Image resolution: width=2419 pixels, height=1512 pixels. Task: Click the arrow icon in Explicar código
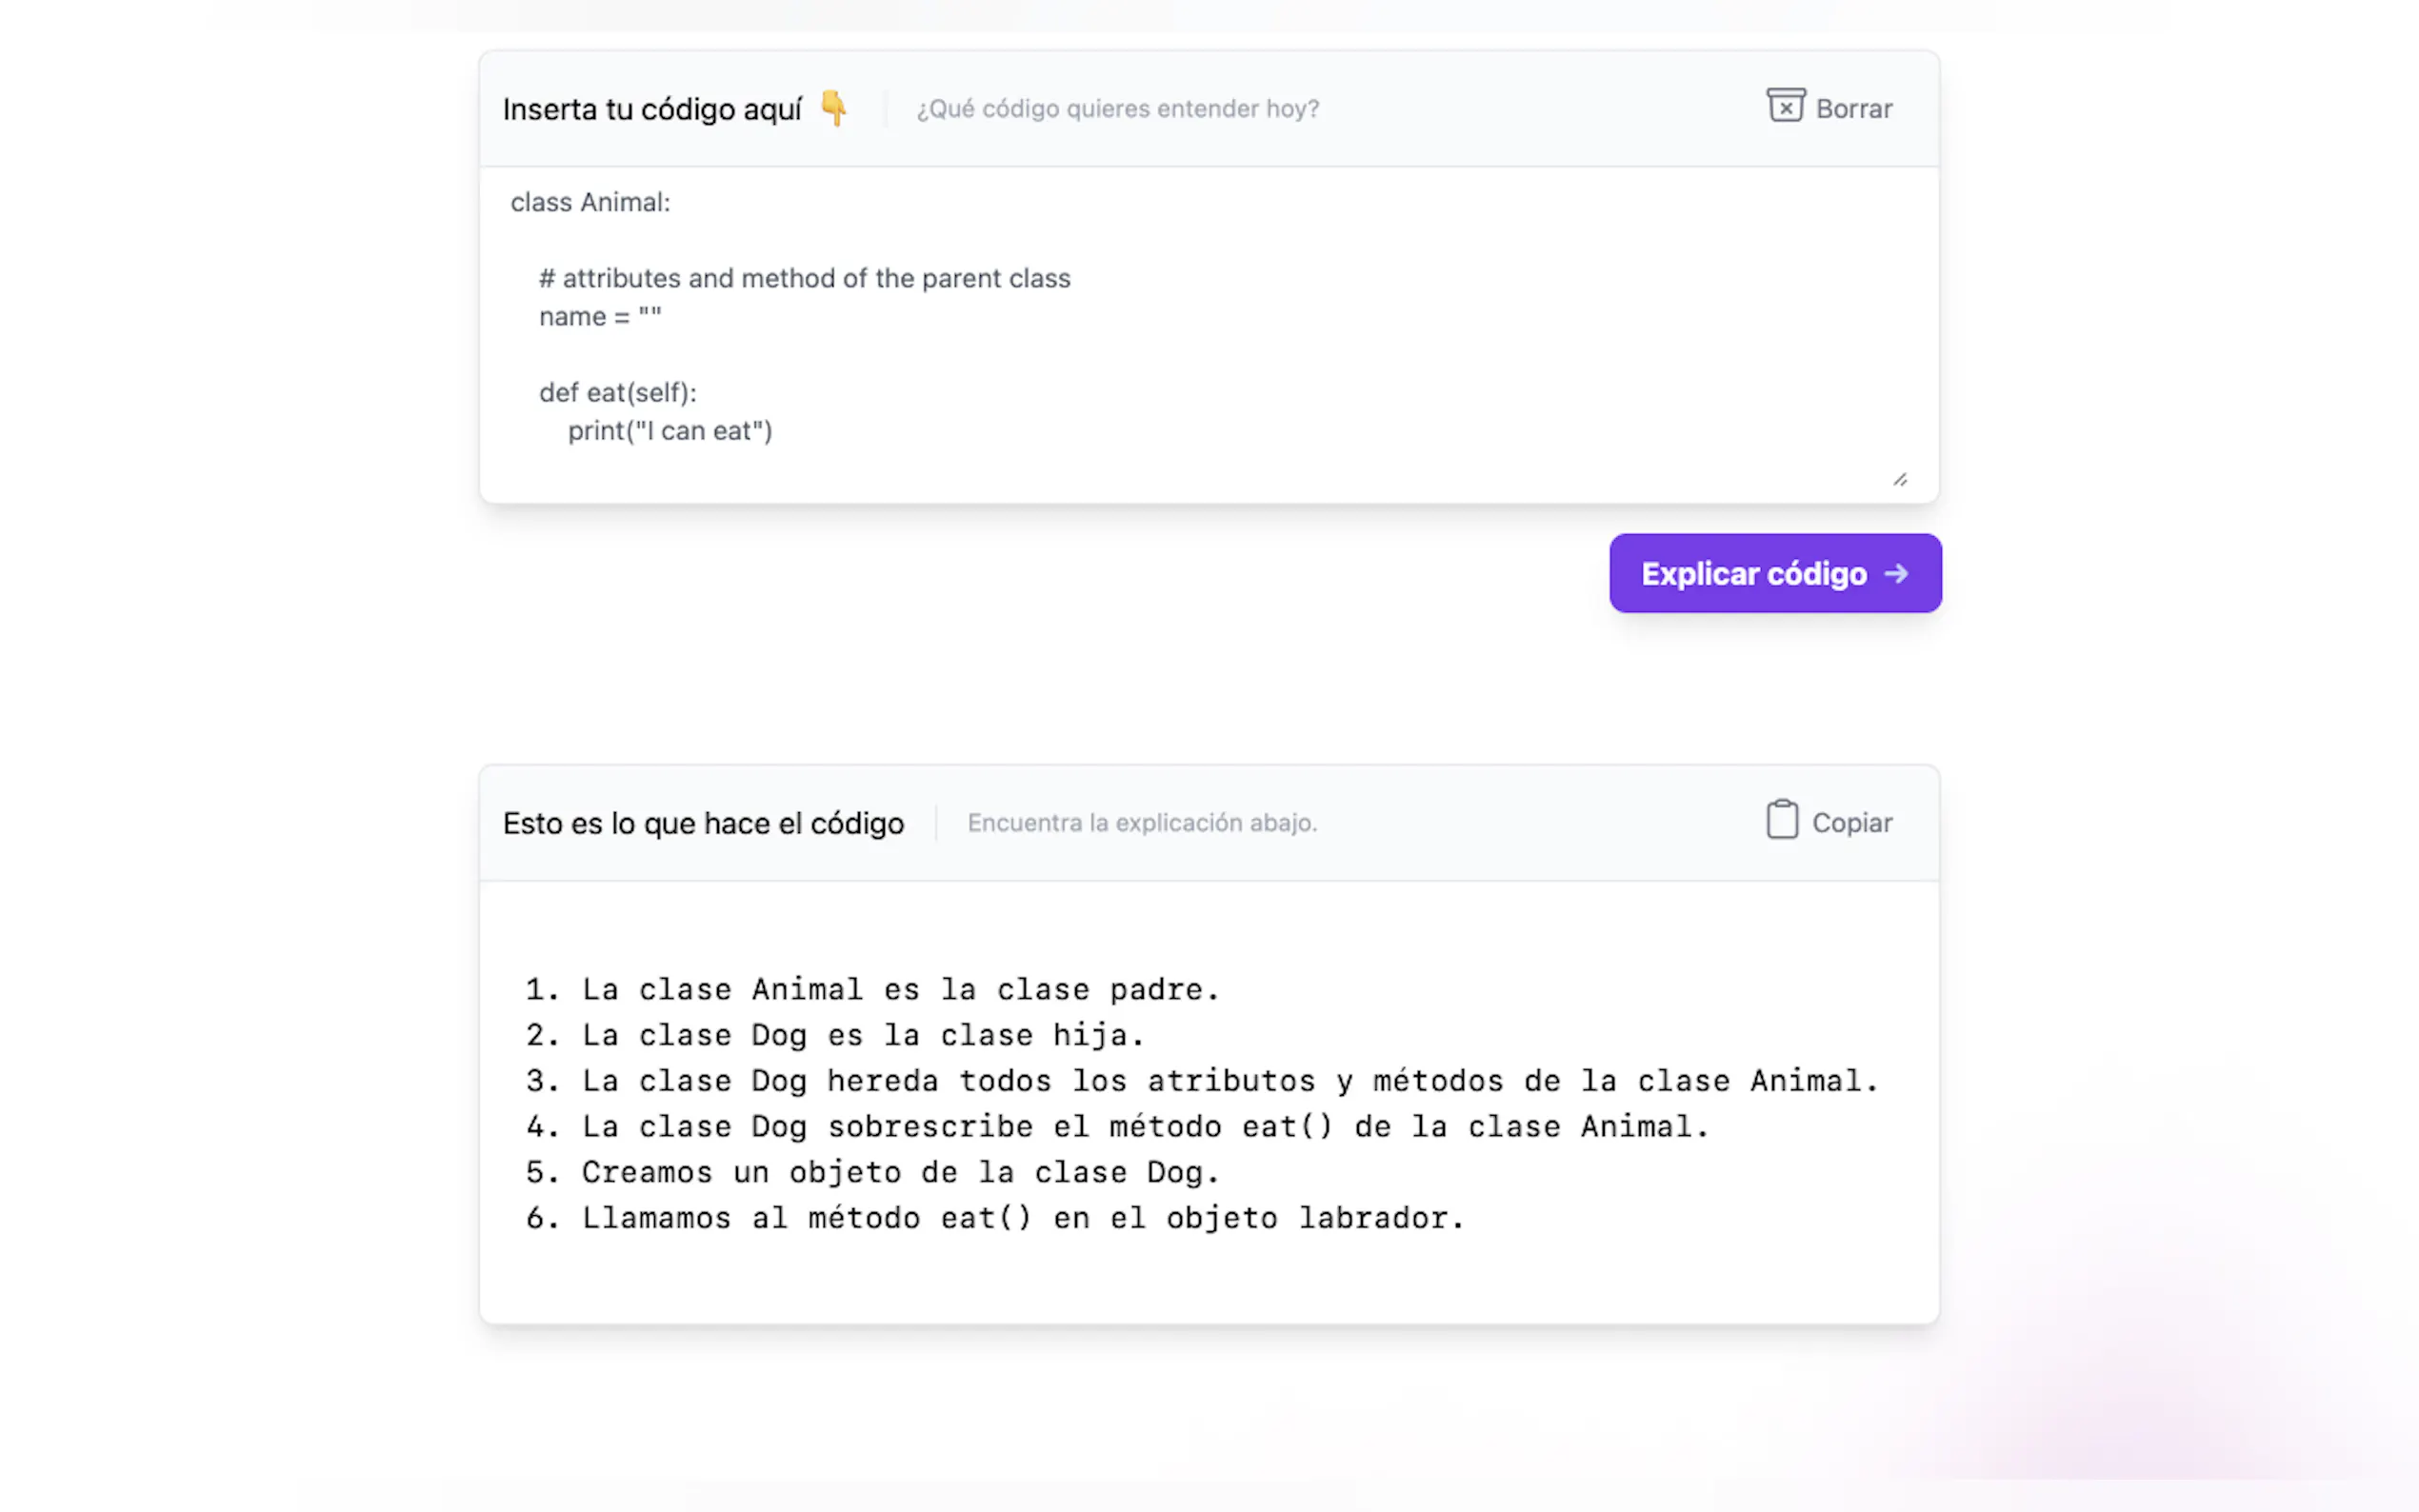click(1896, 574)
